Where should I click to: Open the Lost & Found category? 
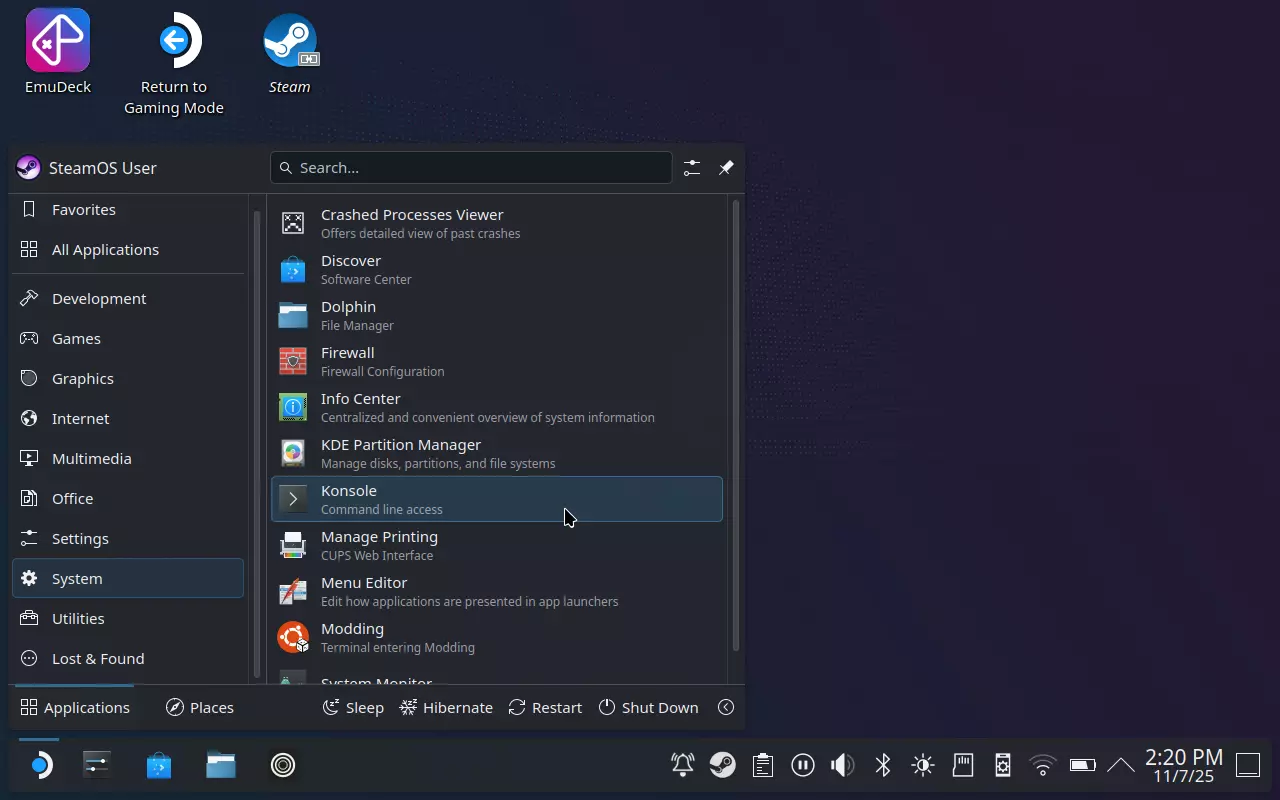point(128,659)
